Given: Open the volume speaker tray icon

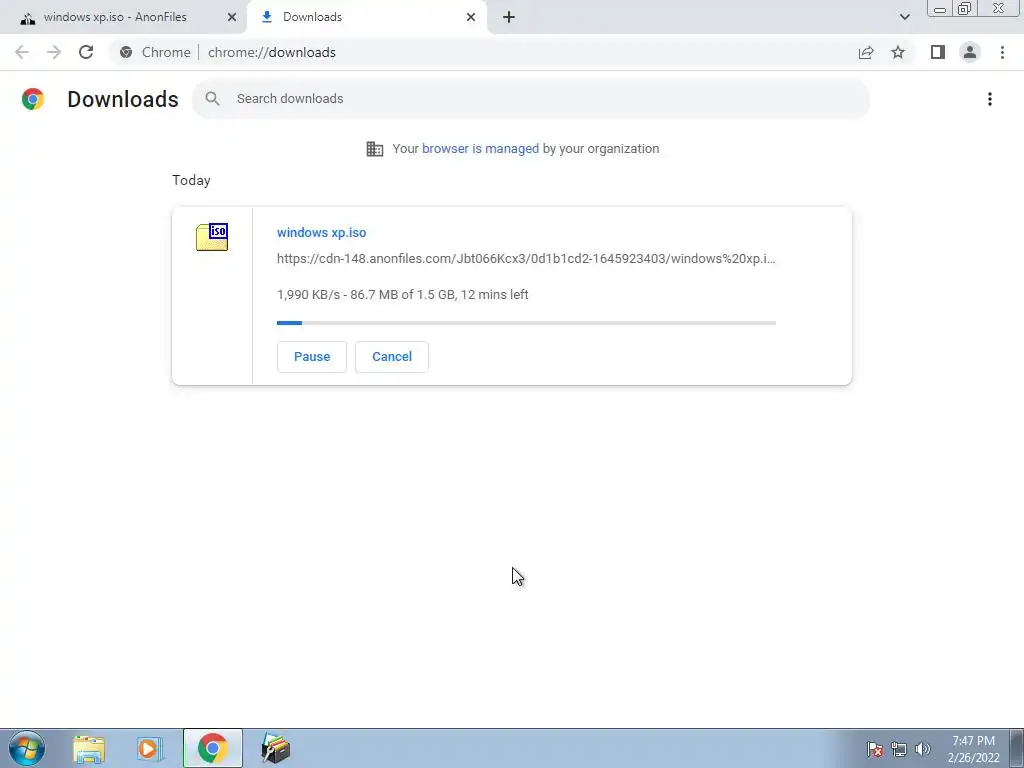Looking at the screenshot, I should (922, 749).
